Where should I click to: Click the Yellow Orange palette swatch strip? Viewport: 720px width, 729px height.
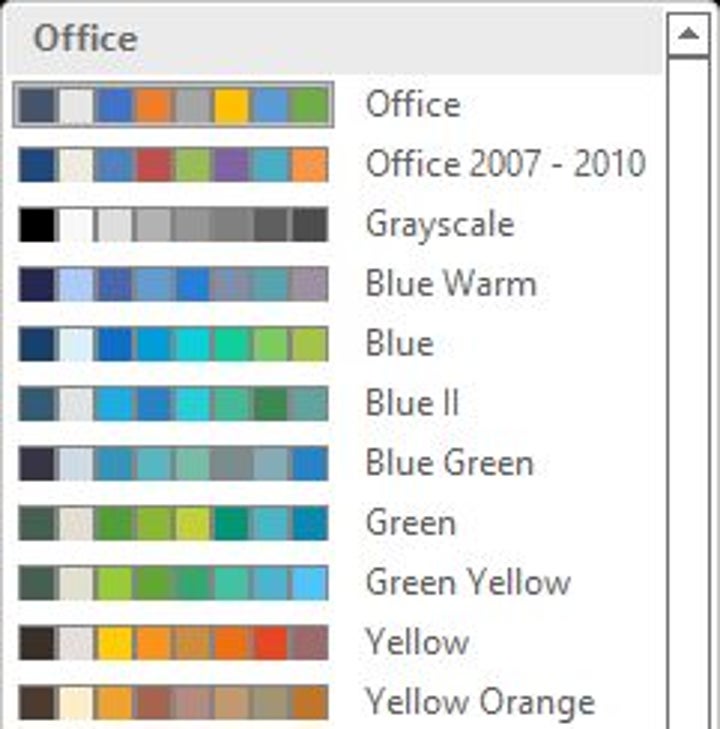pos(173,702)
